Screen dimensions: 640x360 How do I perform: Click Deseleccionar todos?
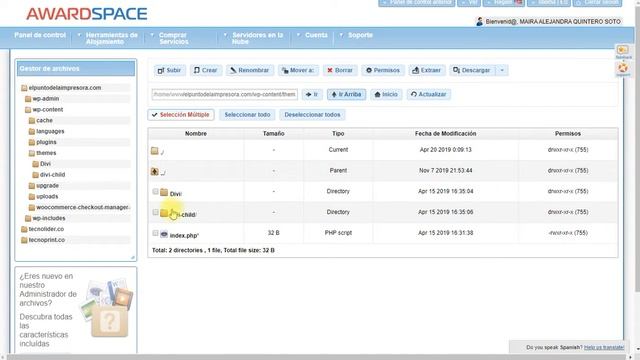pyautogui.click(x=312, y=115)
